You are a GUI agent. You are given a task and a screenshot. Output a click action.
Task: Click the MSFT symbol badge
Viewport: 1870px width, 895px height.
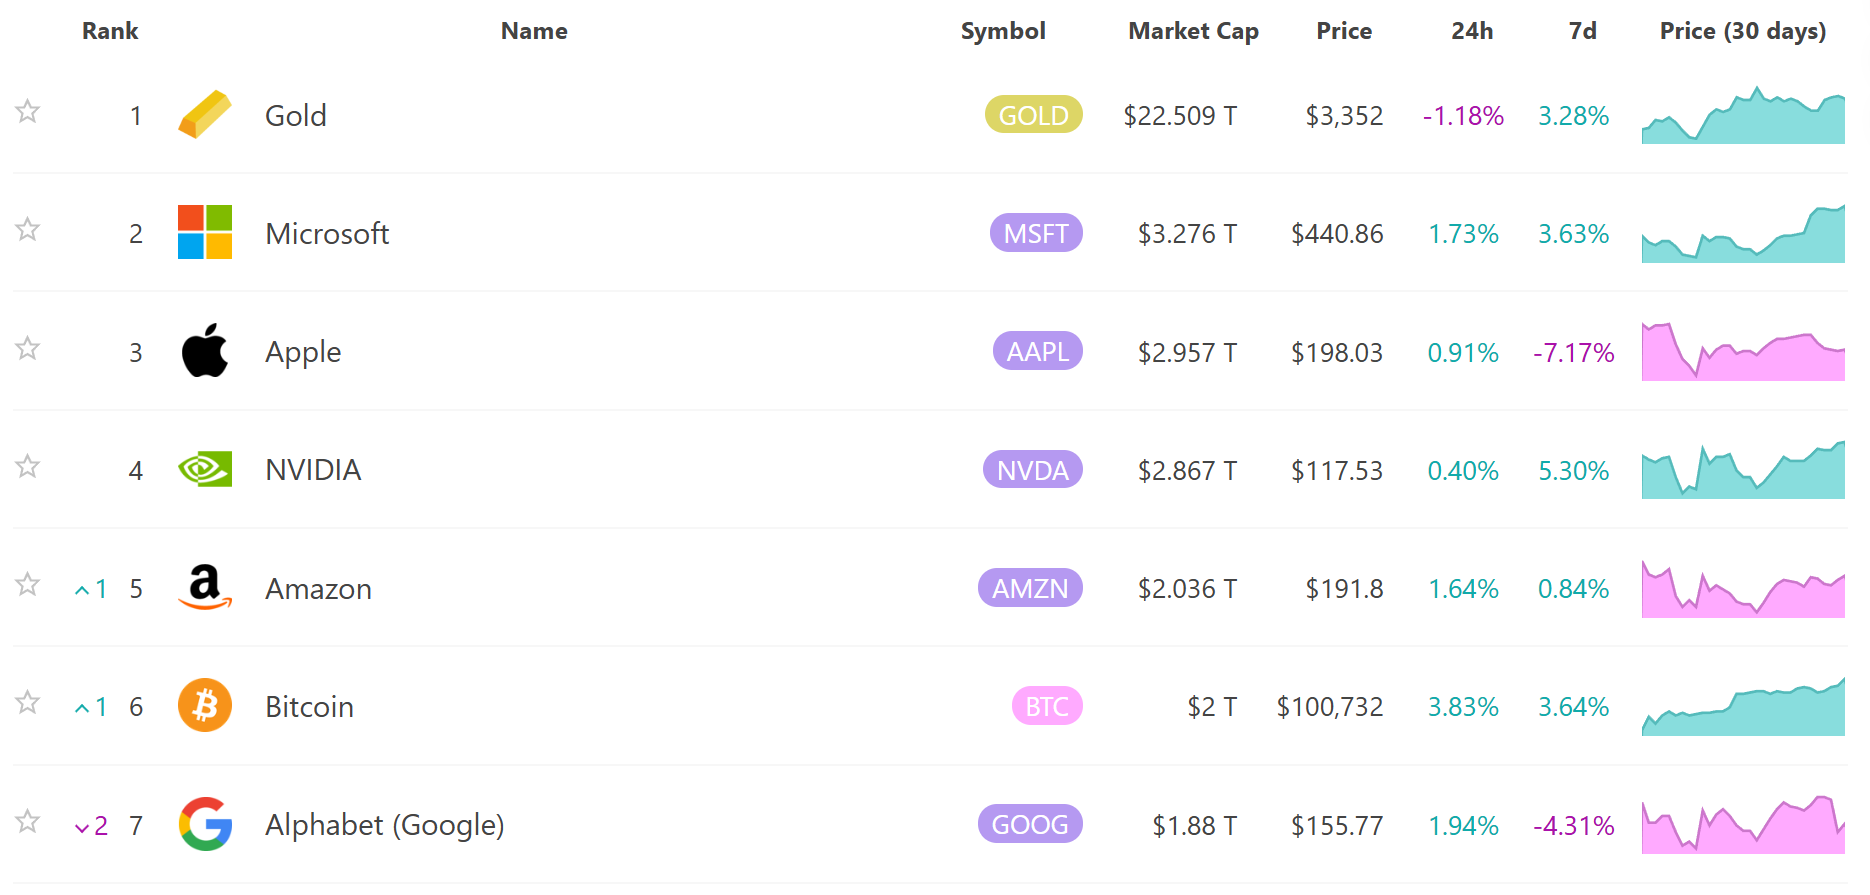tap(1036, 233)
